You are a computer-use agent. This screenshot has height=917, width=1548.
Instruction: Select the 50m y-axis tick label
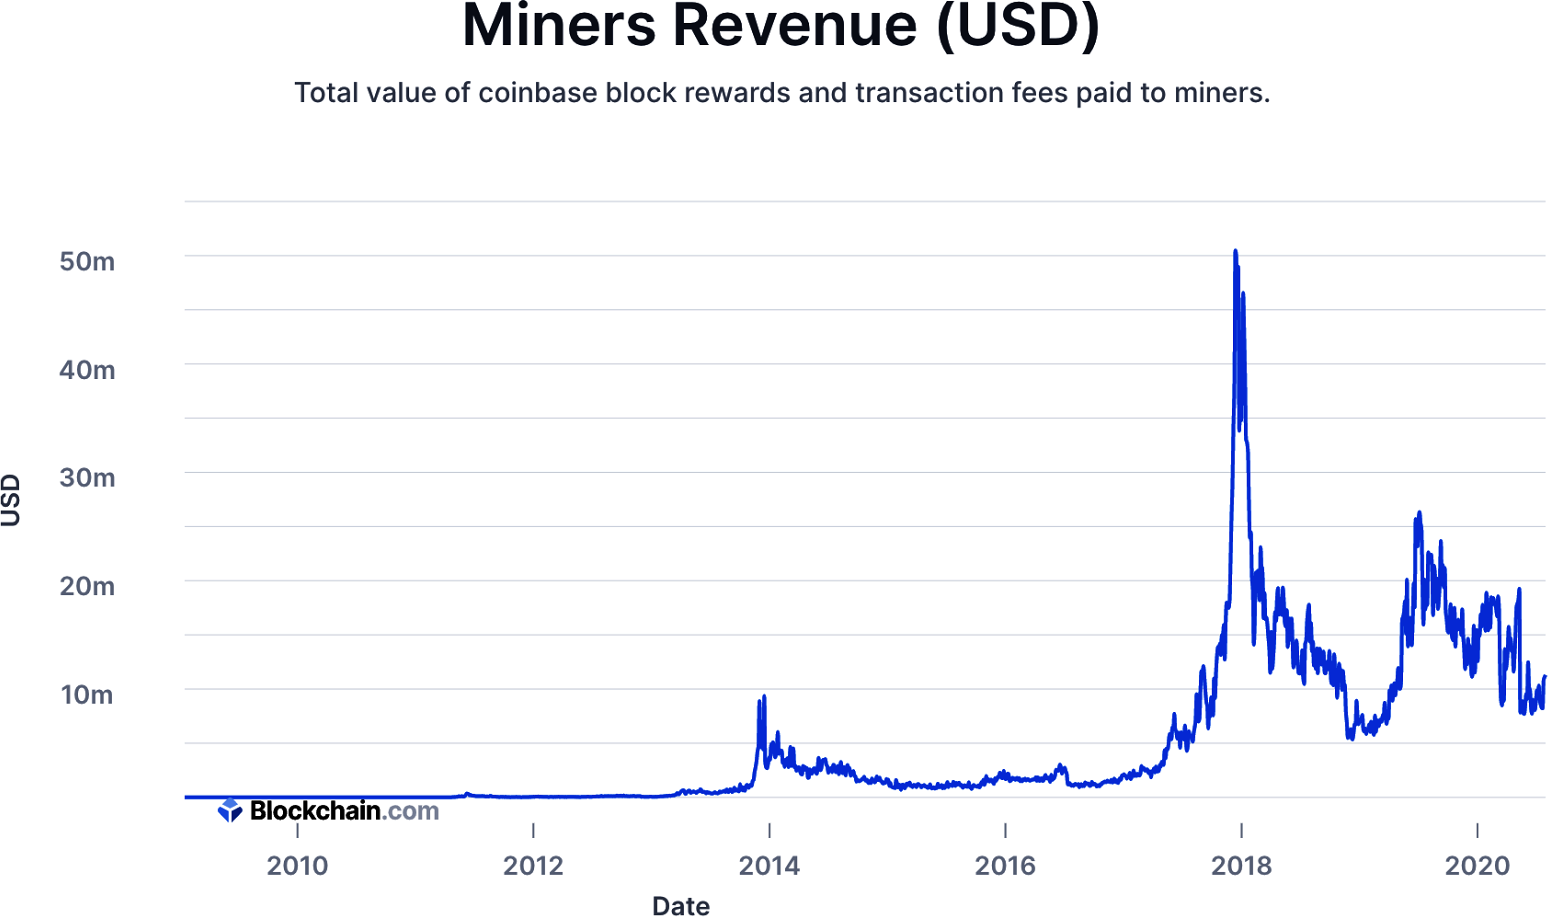(x=87, y=262)
